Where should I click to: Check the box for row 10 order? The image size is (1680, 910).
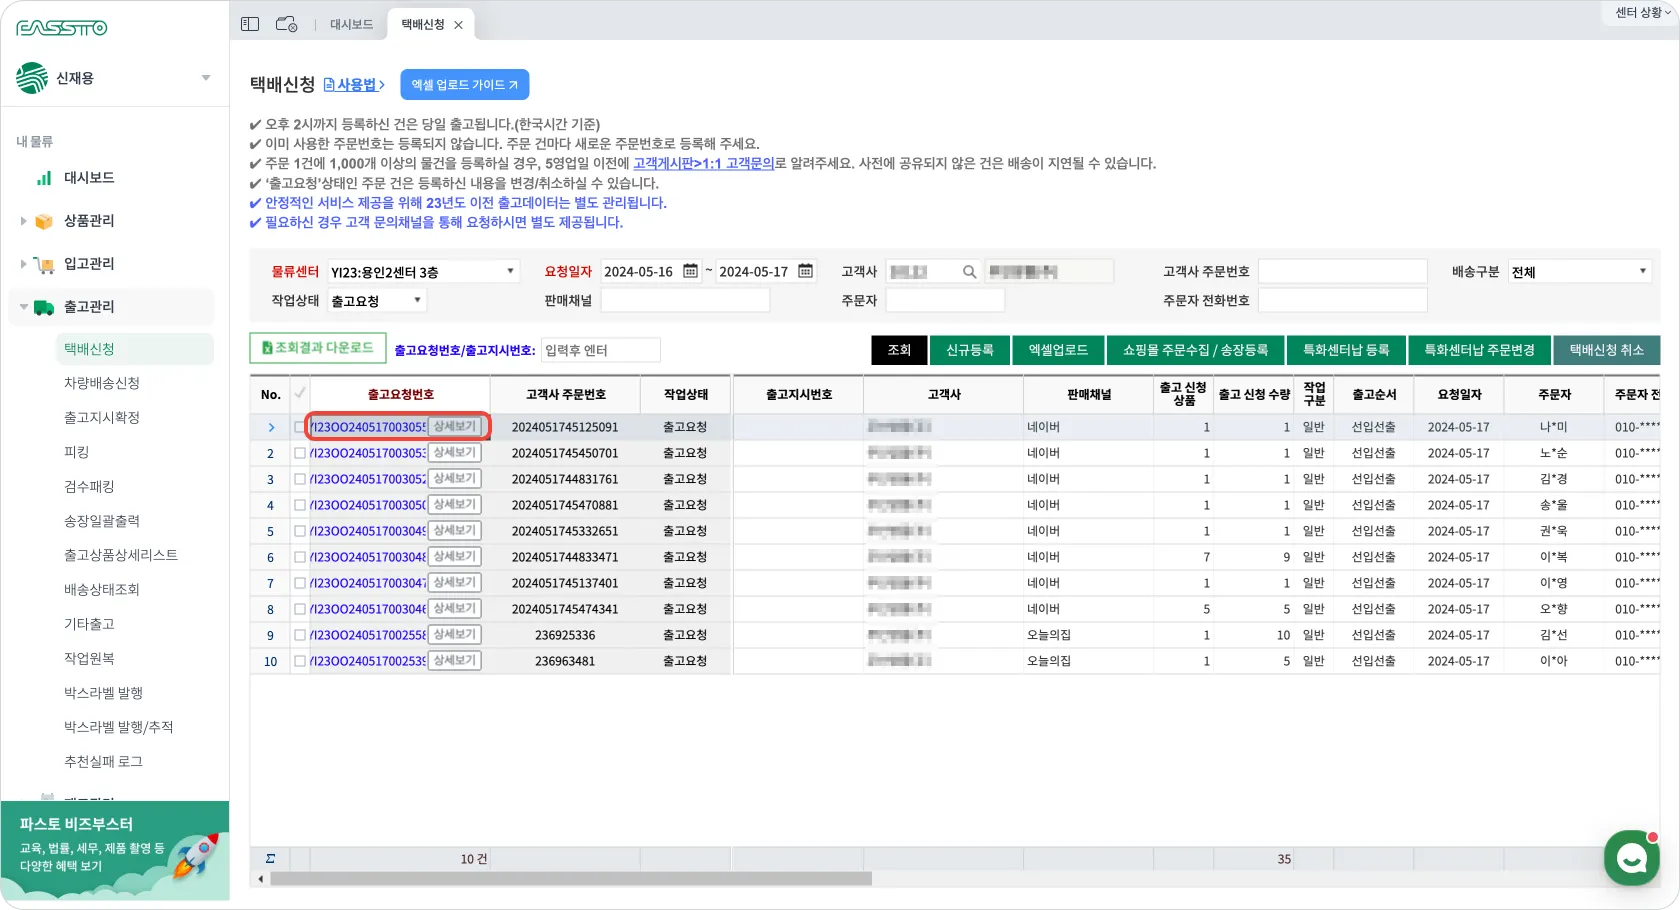click(300, 661)
